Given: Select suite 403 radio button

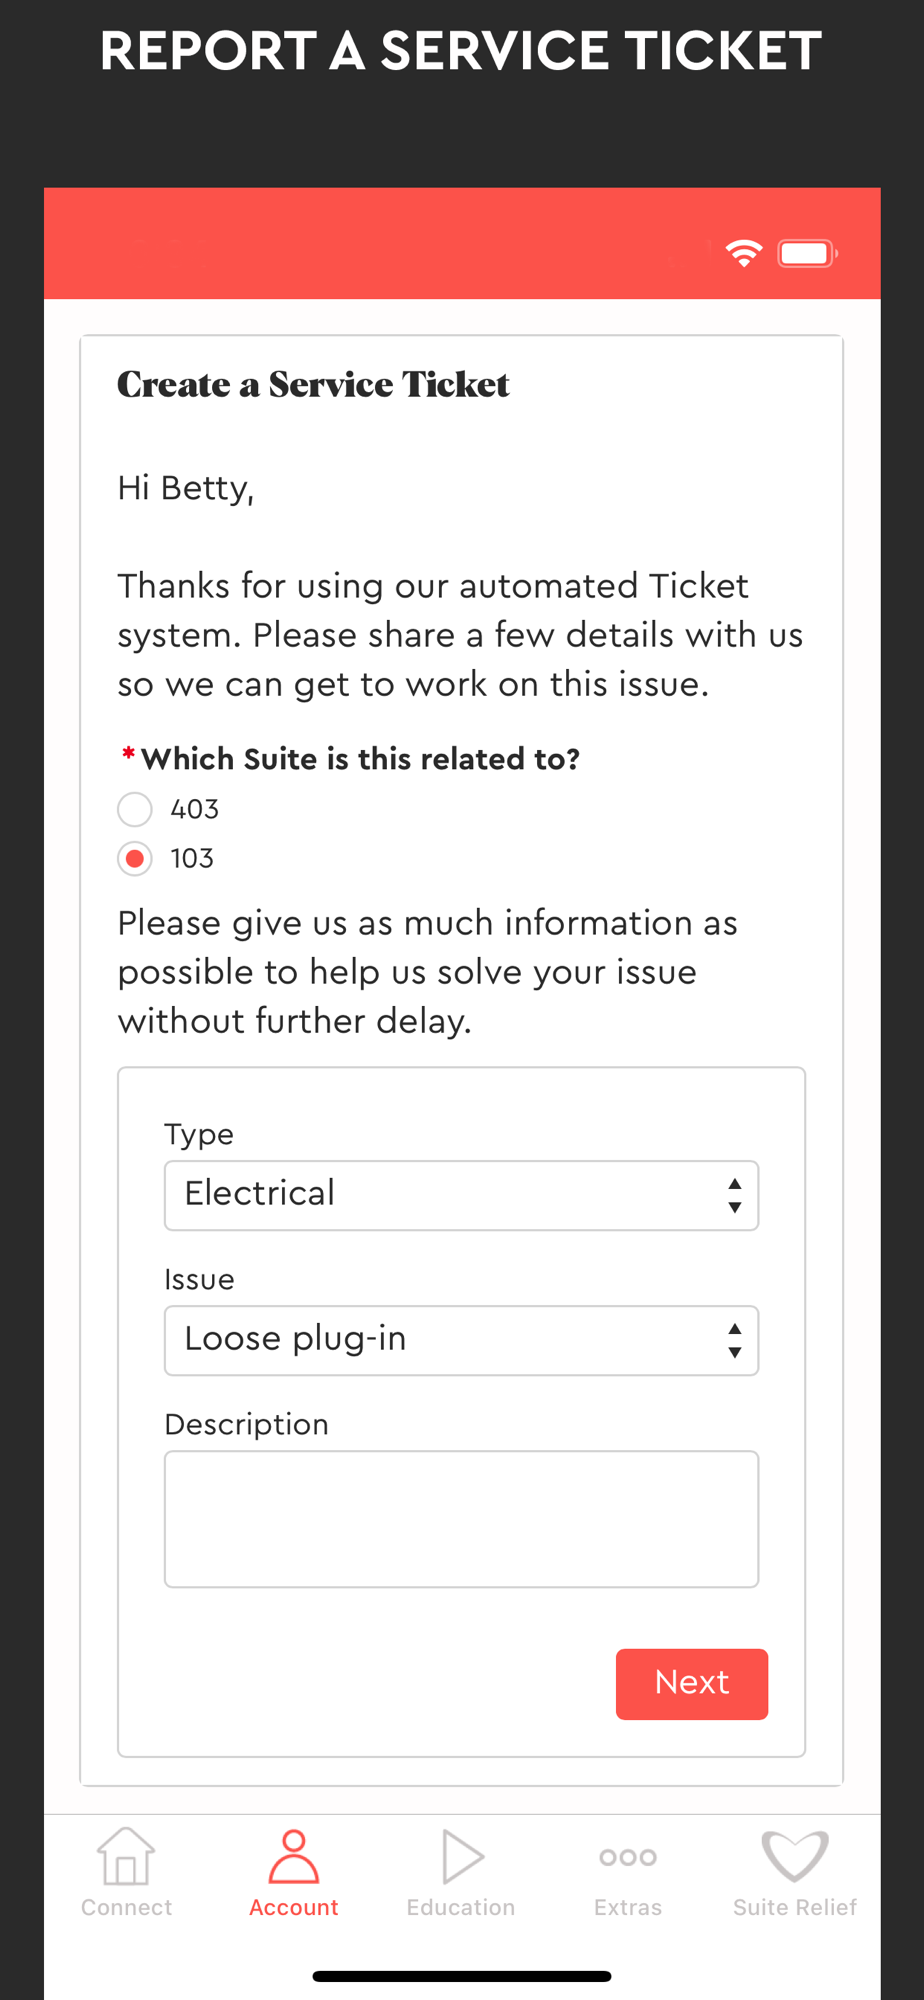Looking at the screenshot, I should click(135, 809).
